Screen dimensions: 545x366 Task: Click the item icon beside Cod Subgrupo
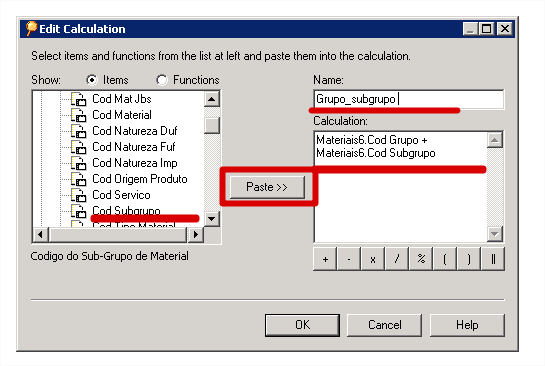coord(79,211)
